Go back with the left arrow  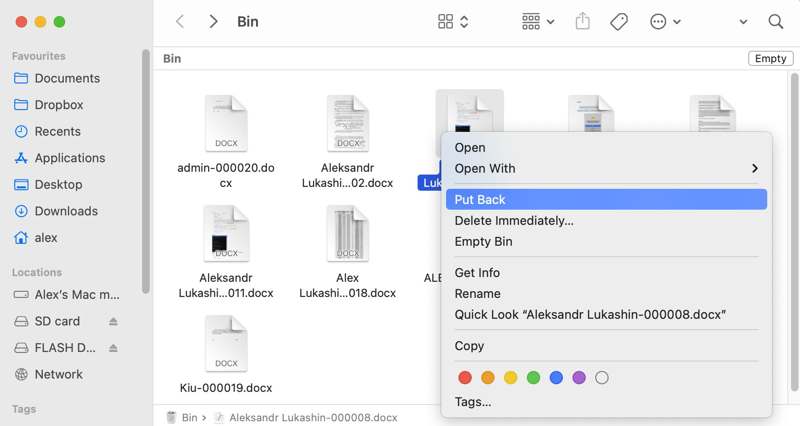click(x=180, y=21)
